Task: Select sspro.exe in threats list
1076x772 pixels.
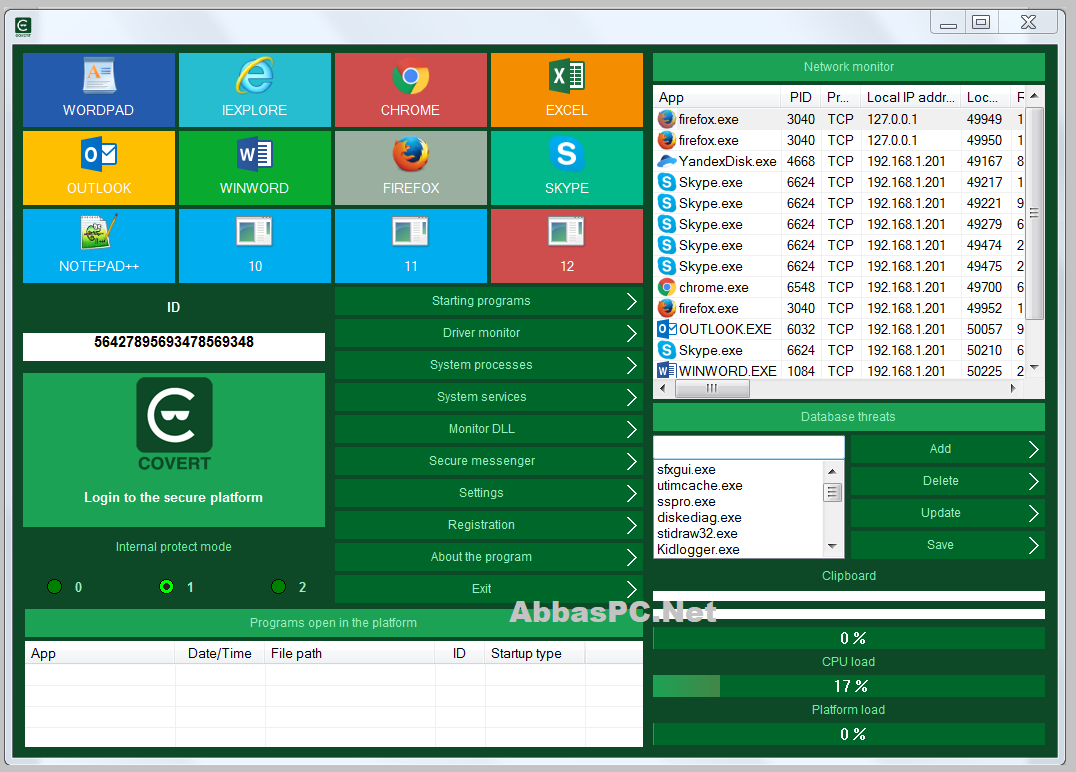Action: (x=686, y=502)
